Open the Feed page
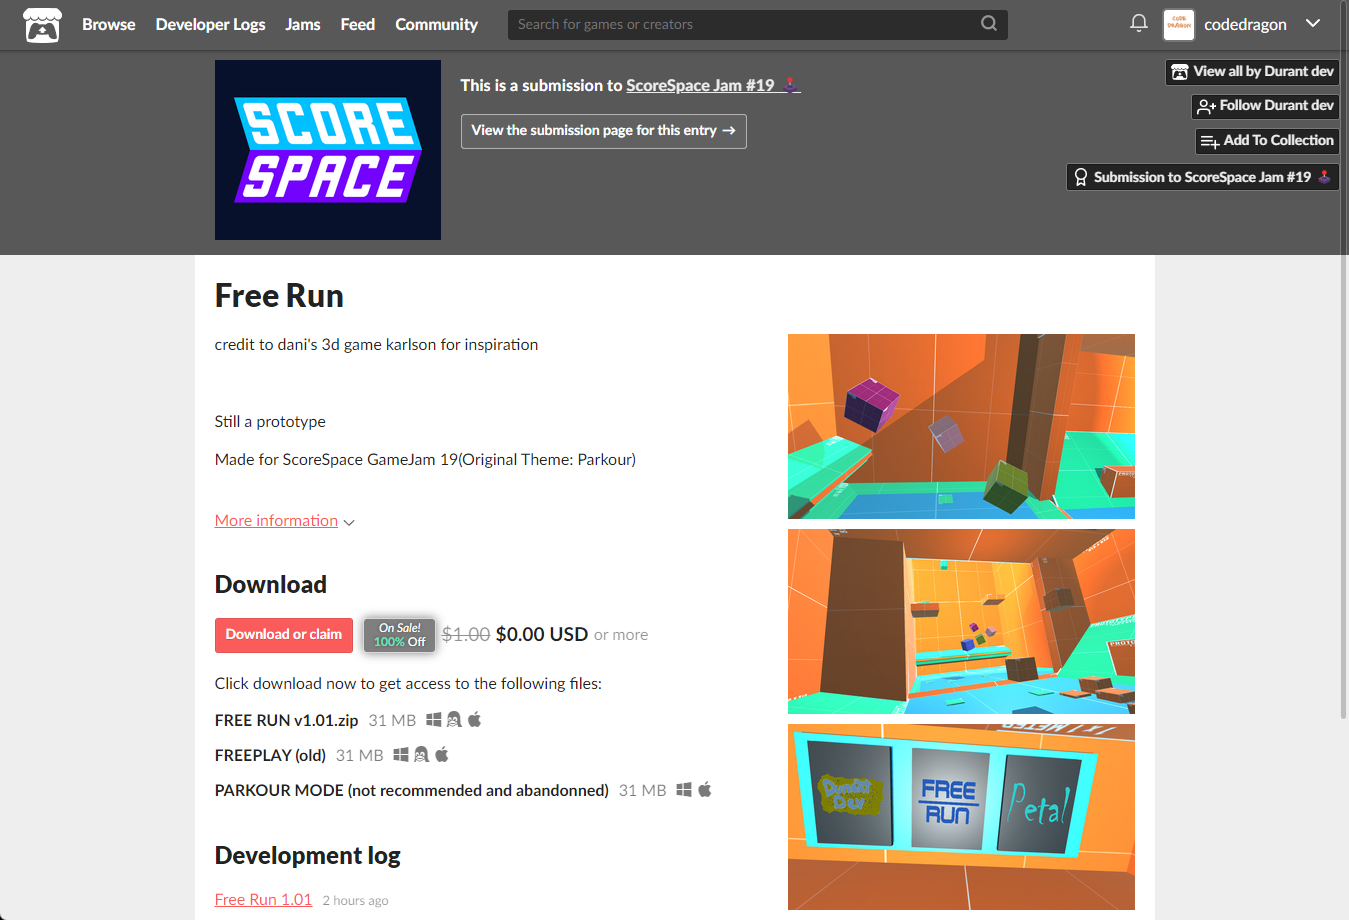 click(x=357, y=24)
